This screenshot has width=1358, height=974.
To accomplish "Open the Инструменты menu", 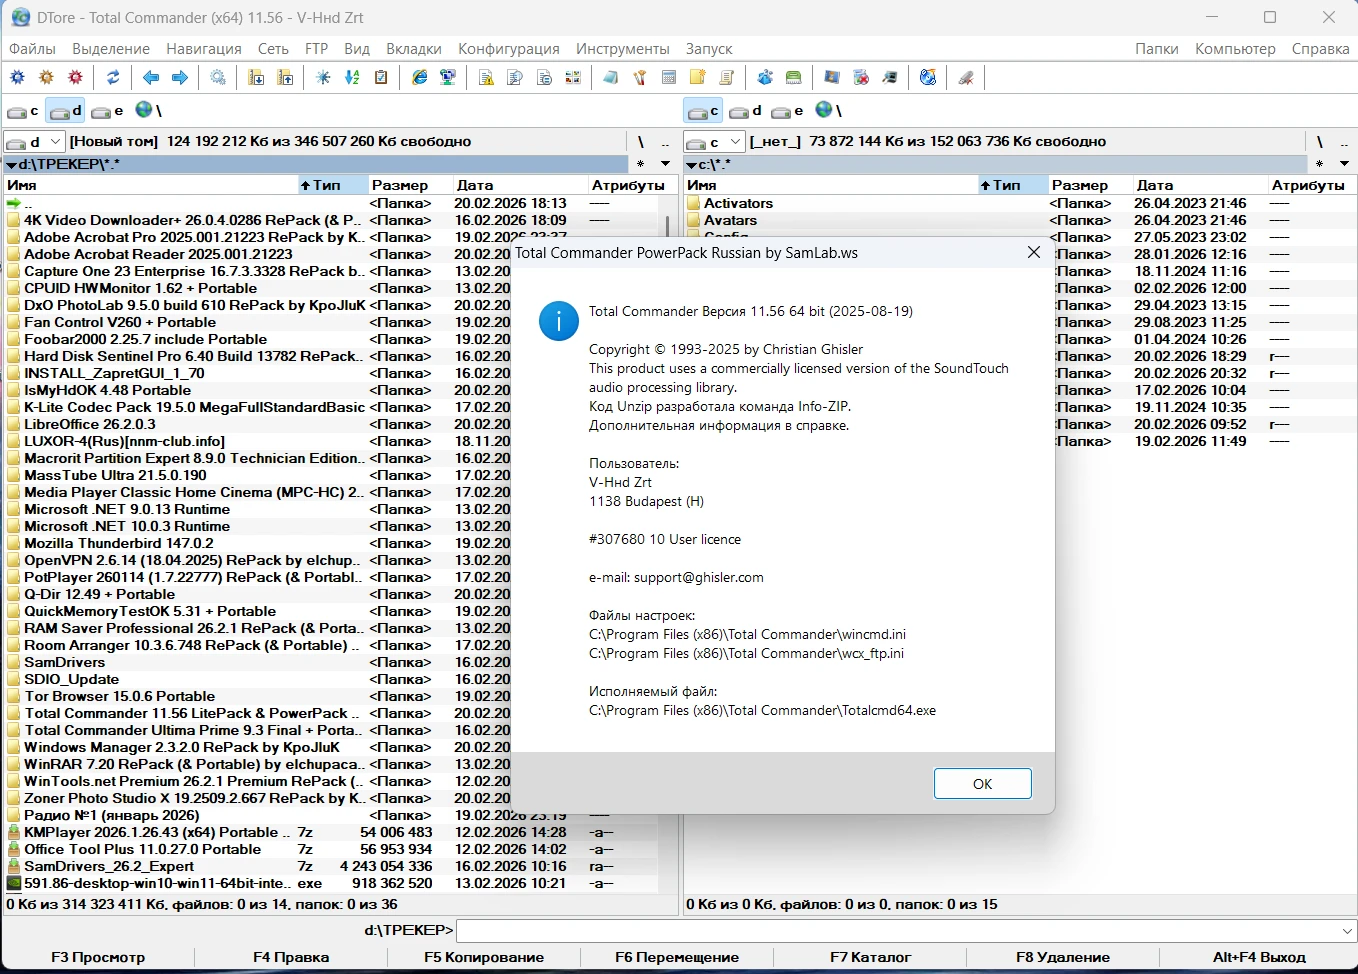I will pos(622,49).
